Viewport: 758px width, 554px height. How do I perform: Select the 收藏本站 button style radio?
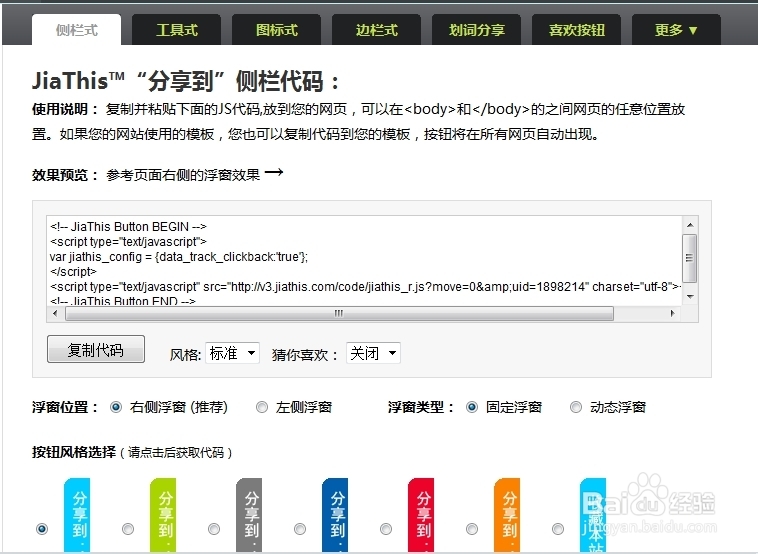pos(558,529)
